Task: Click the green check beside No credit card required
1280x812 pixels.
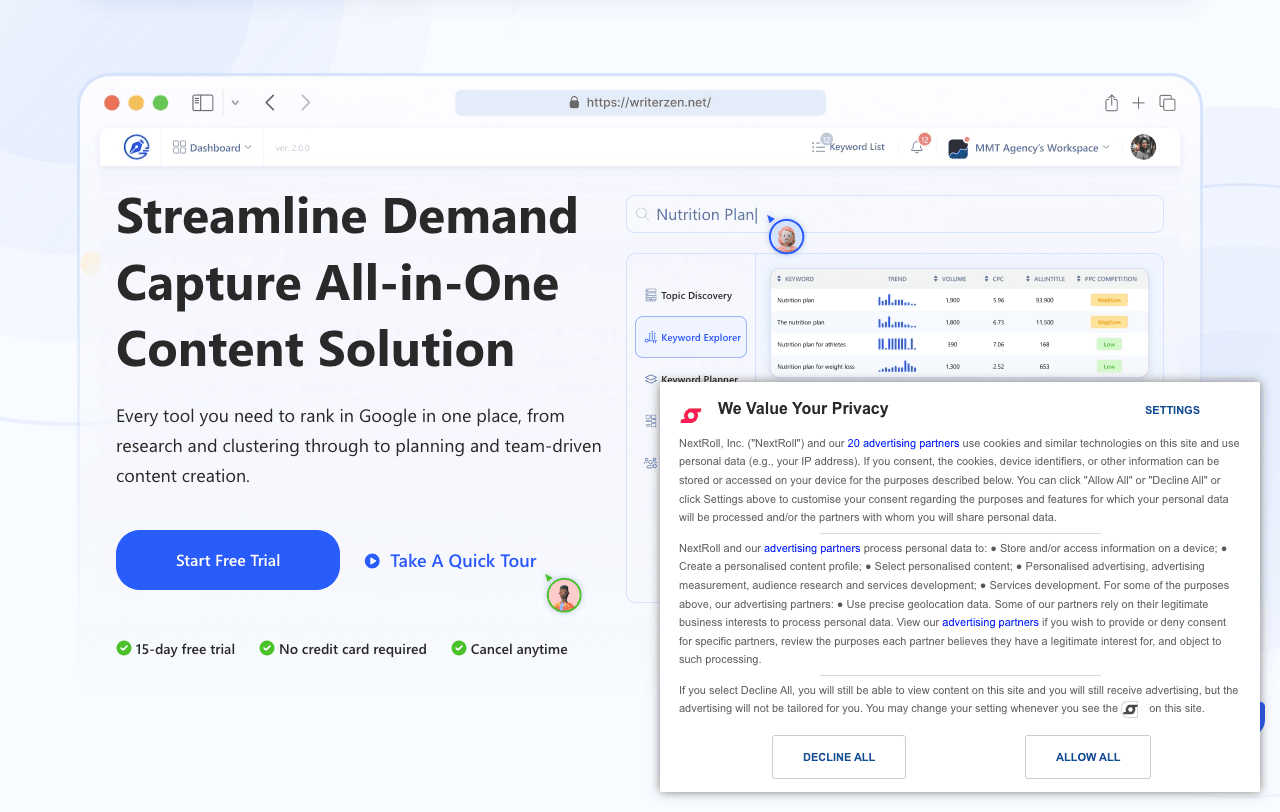Action: pos(267,648)
